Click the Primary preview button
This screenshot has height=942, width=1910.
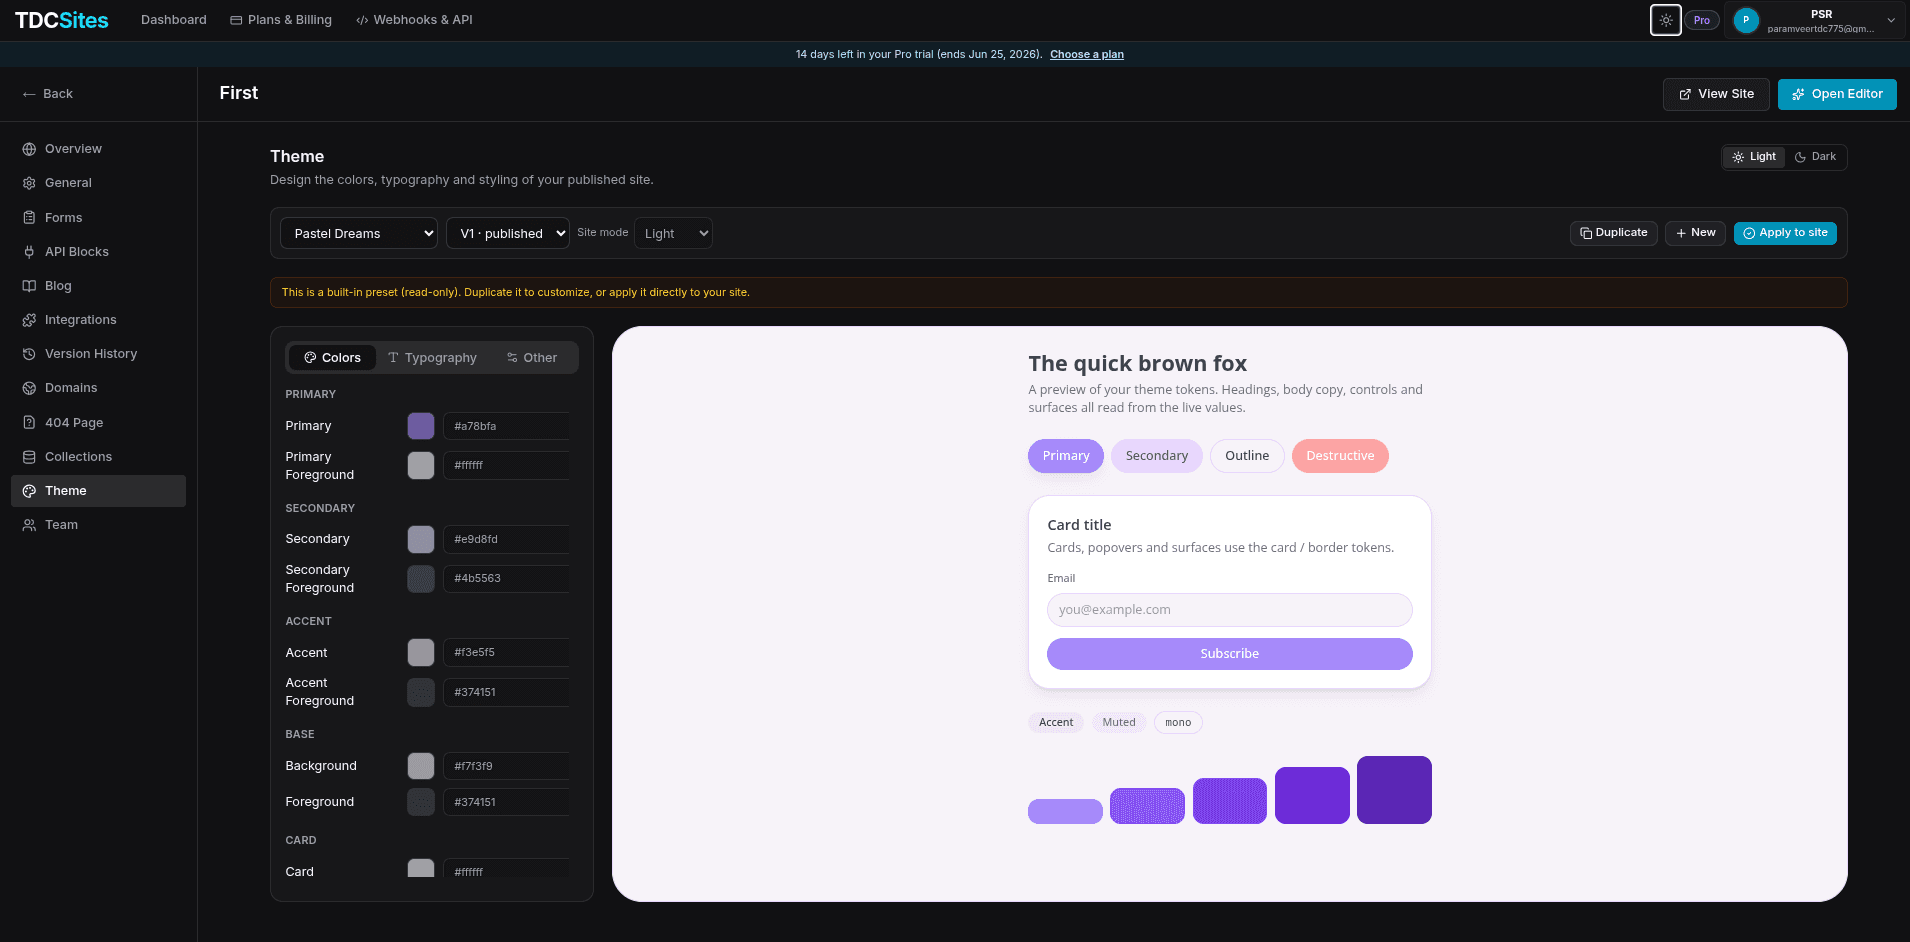(x=1066, y=456)
